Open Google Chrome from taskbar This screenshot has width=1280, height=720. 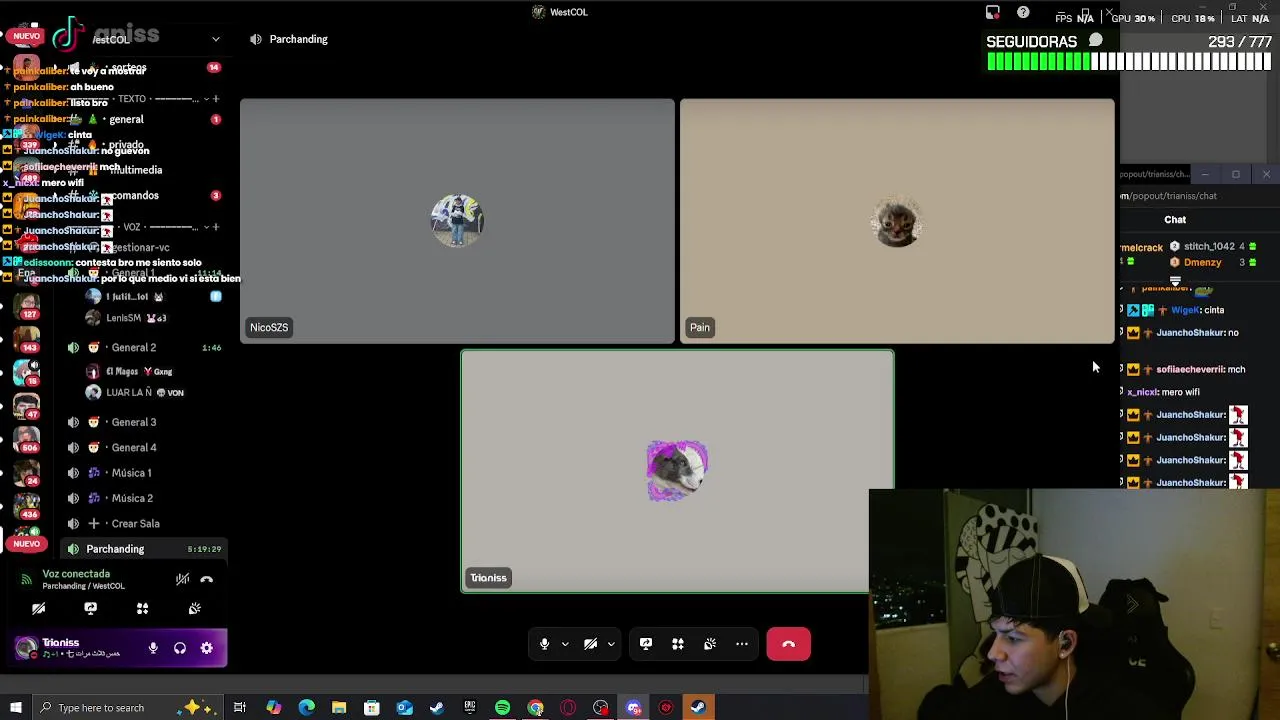535,708
